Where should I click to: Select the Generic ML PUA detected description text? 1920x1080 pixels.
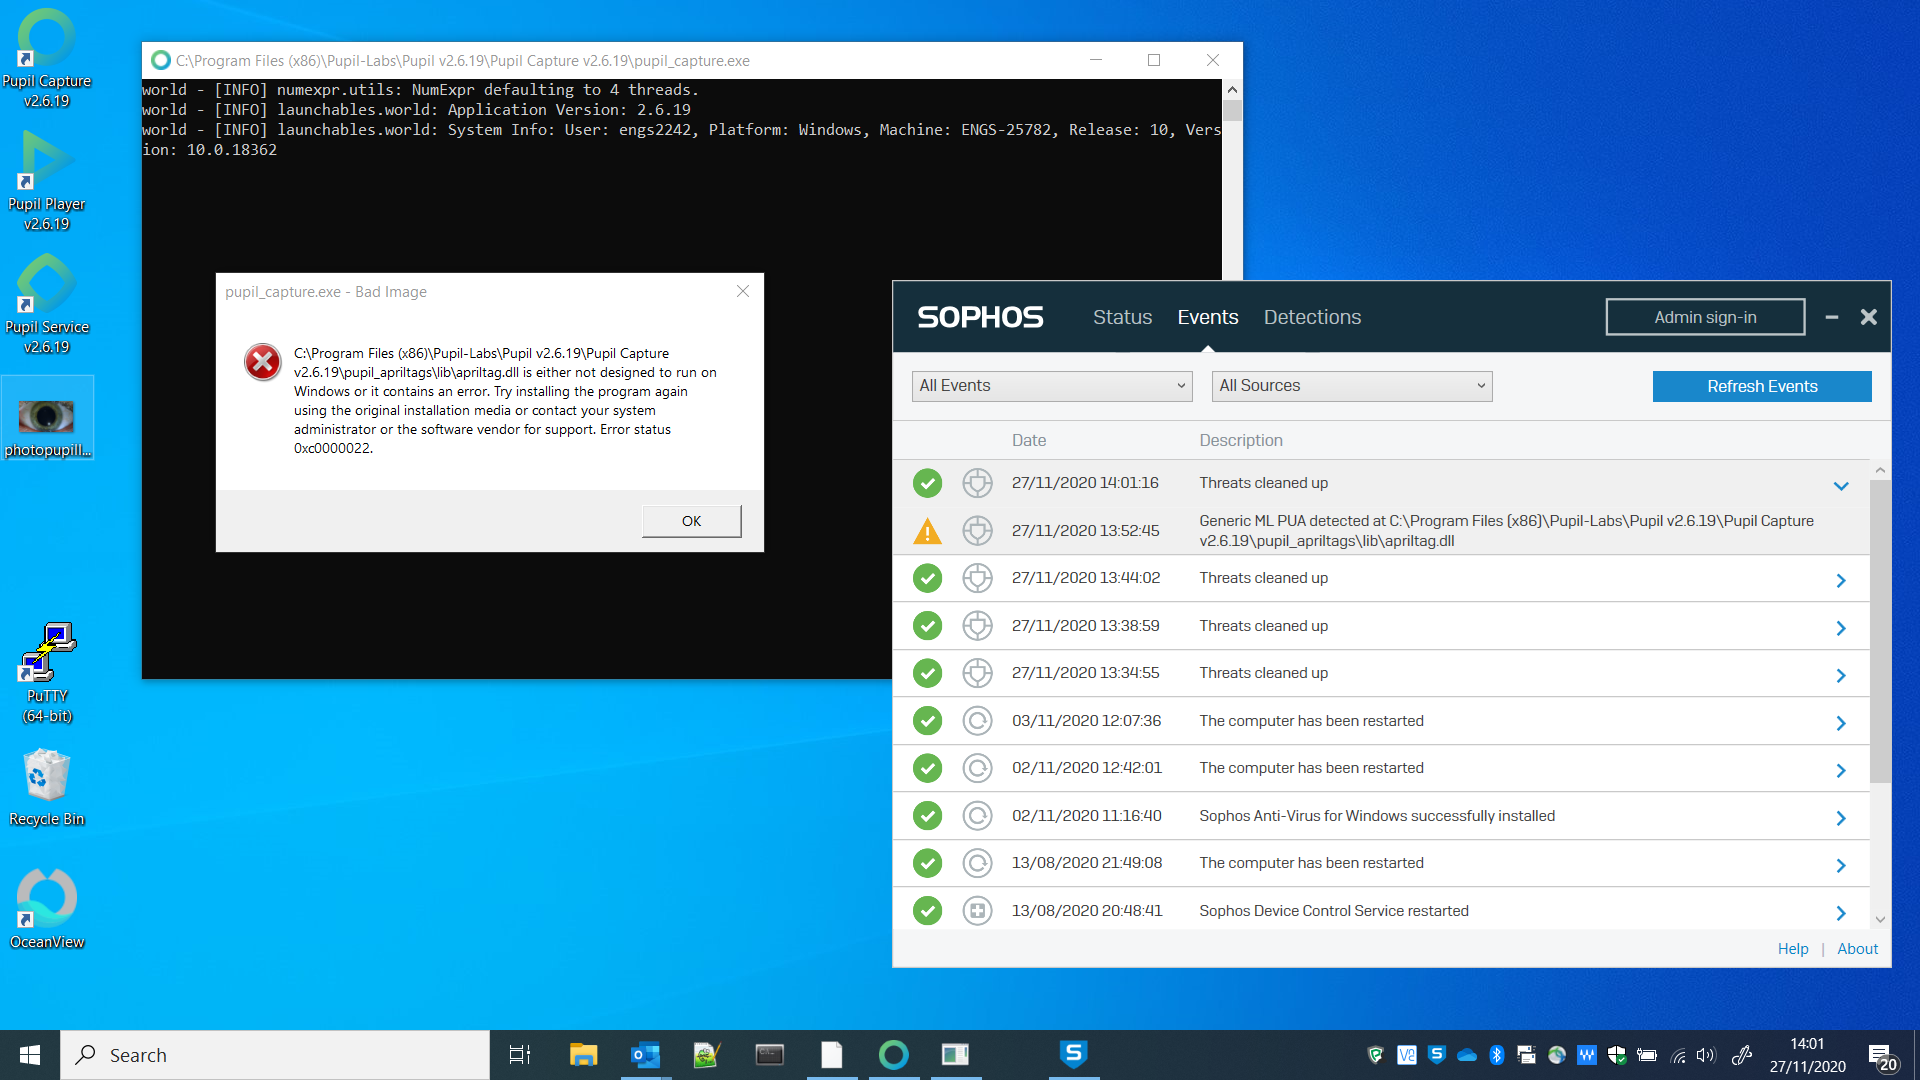click(1506, 531)
